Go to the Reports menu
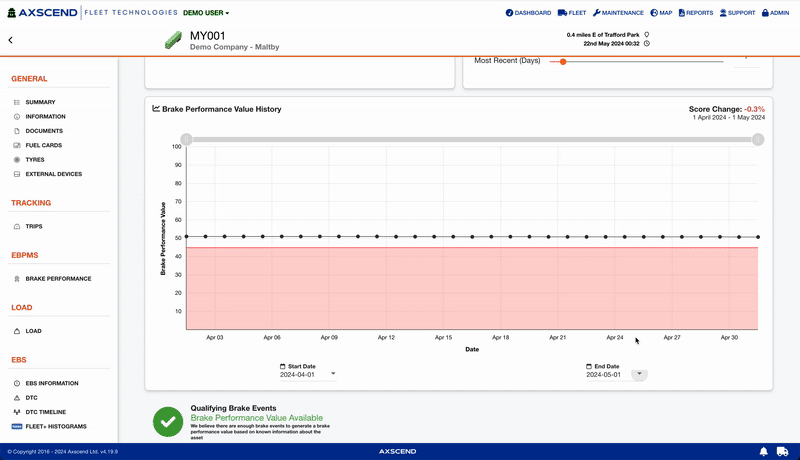The width and height of the screenshot is (800, 460). pos(695,13)
